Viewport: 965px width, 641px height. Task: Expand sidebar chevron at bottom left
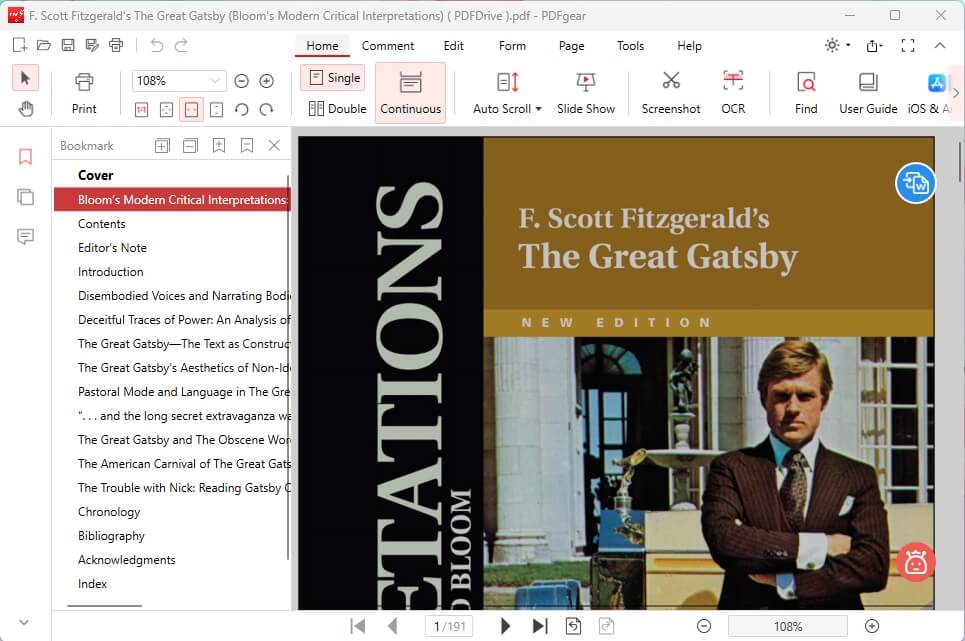coord(24,623)
